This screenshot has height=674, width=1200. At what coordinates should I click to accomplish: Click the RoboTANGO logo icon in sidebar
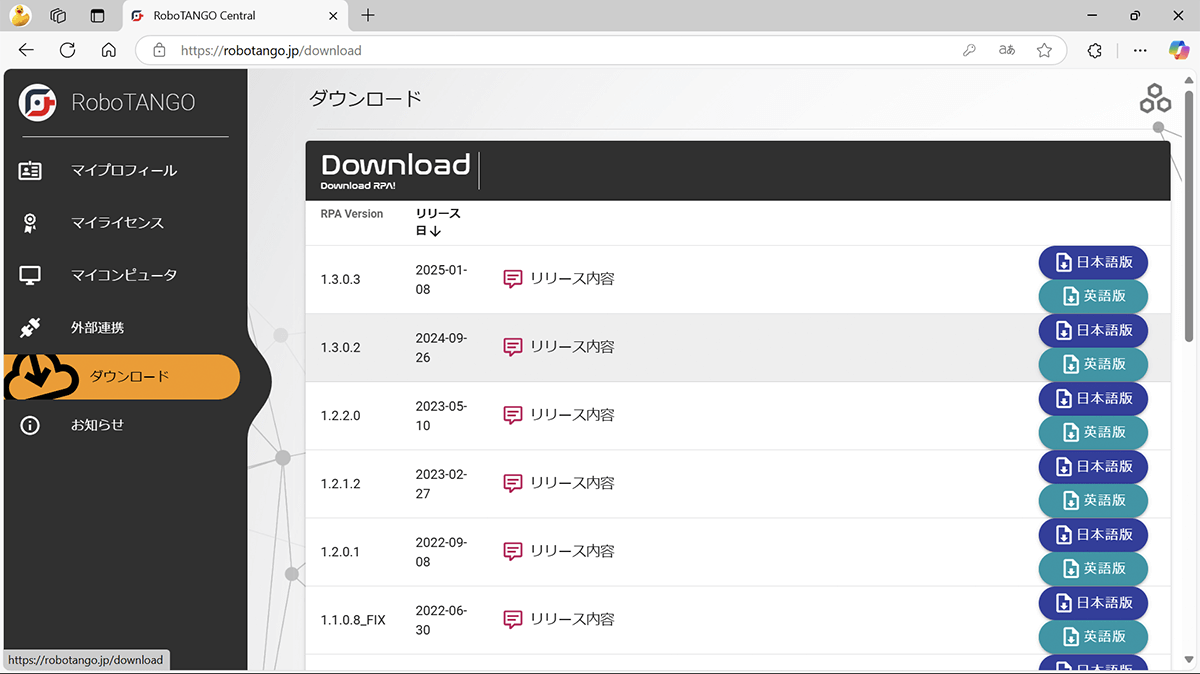click(38, 102)
